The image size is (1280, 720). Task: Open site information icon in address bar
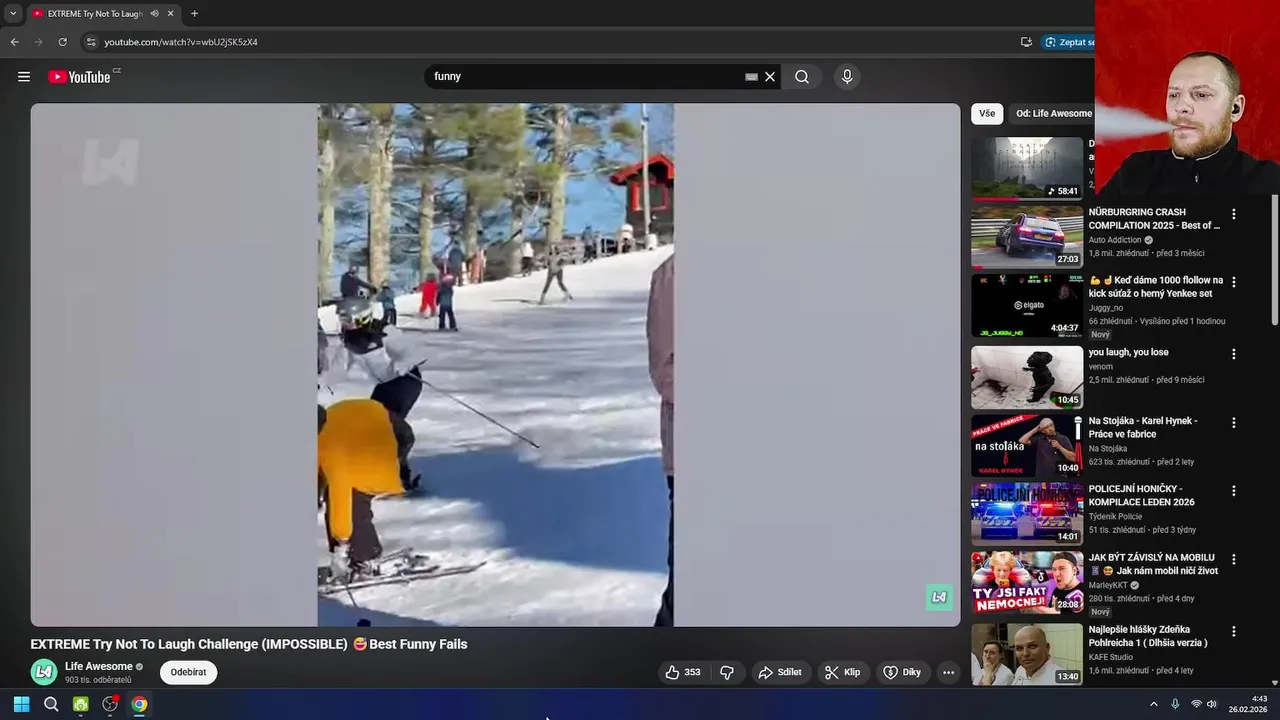91,42
